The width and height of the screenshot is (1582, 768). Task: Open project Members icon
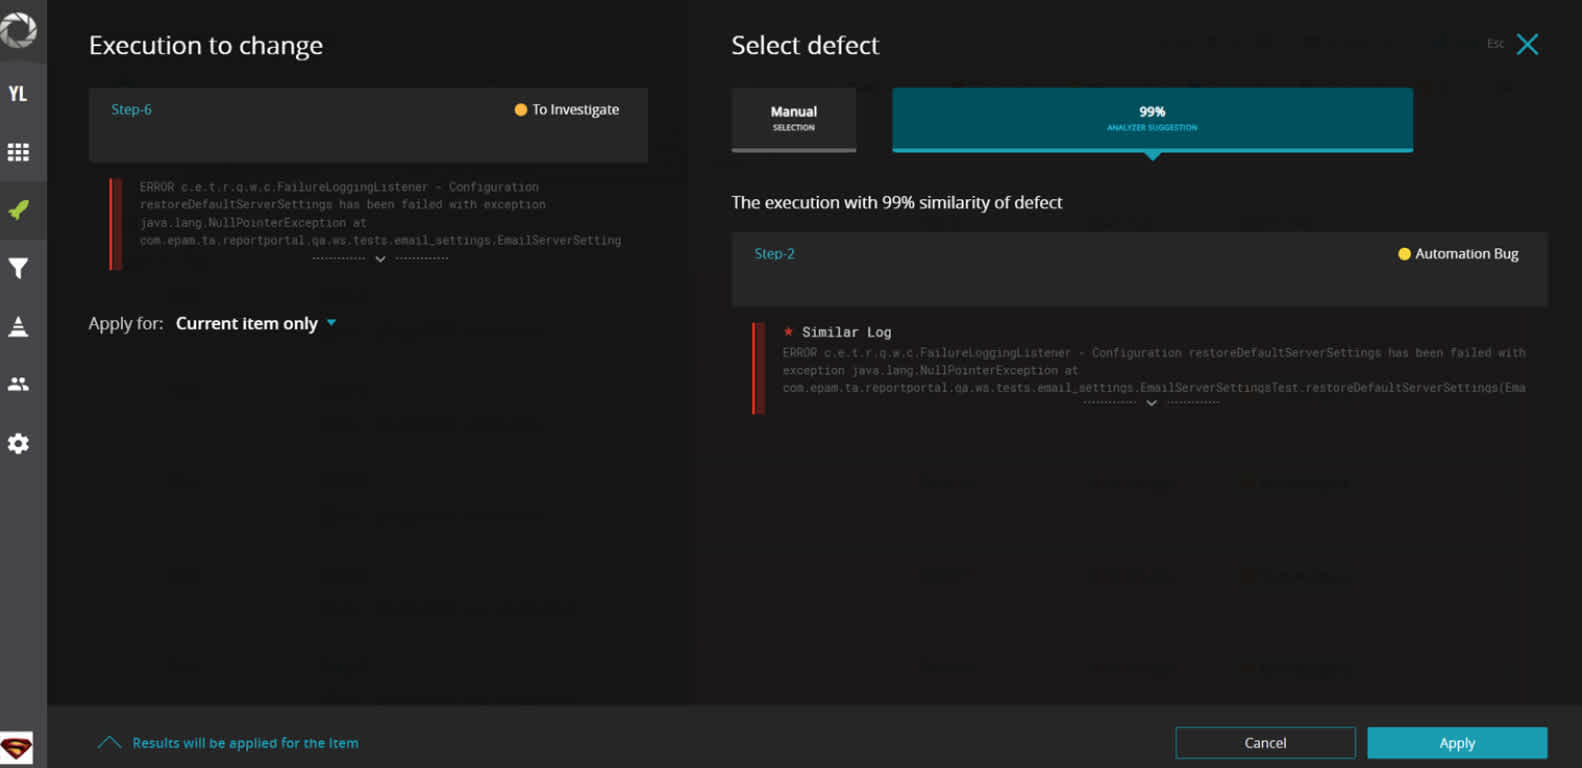point(18,384)
